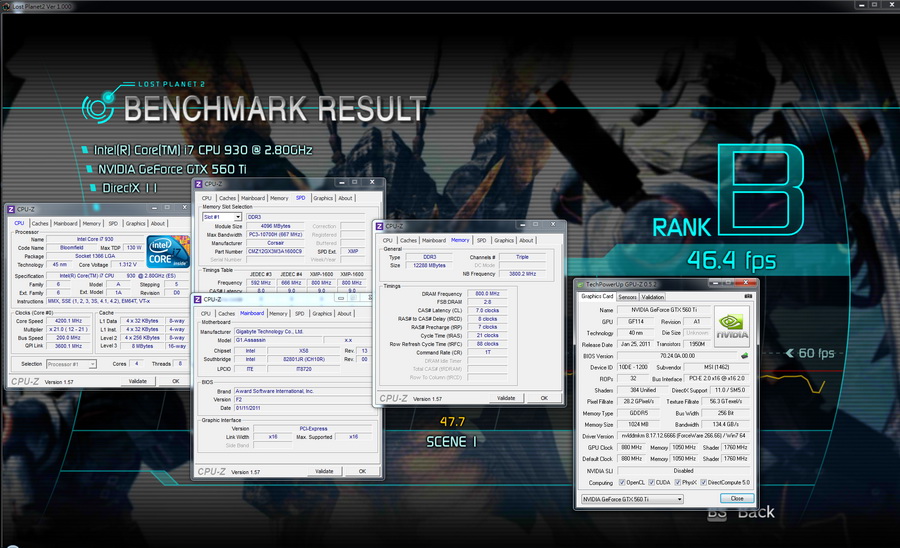The width and height of the screenshot is (900, 548).
Task: Click the GPU-Z Close button
Action: 737,499
